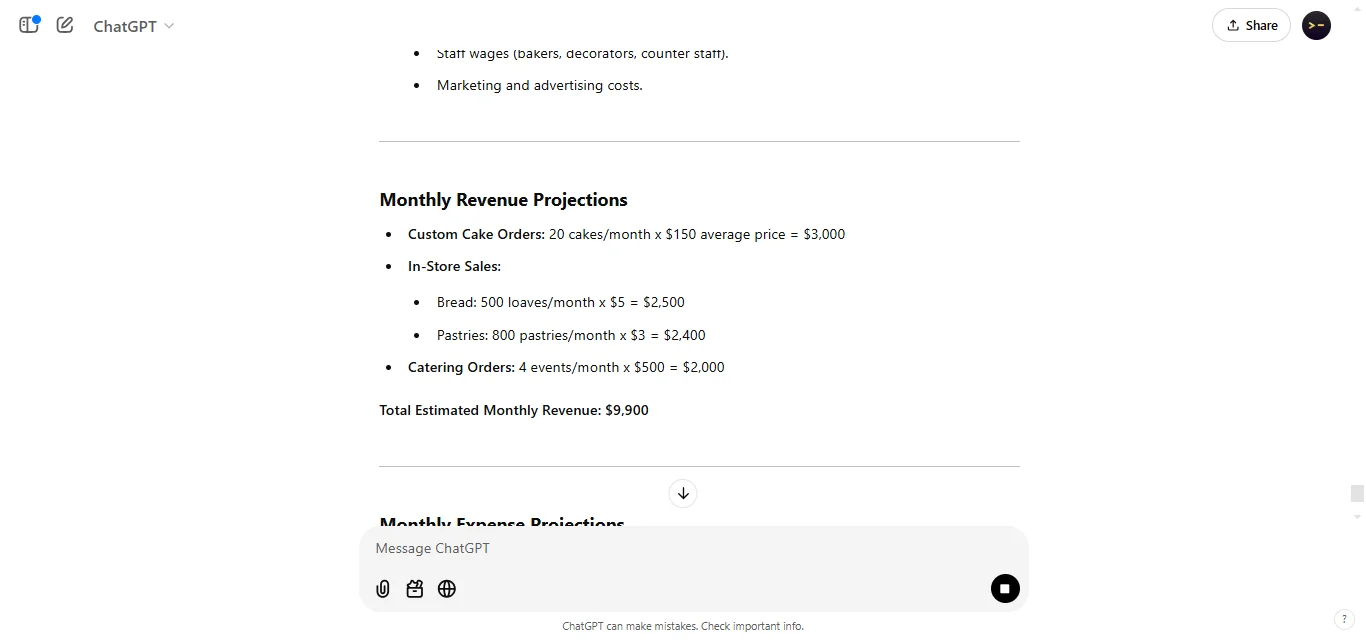This screenshot has width=1366, height=641.
Task: Open the apps/tools box icon in composer
Action: click(x=414, y=589)
